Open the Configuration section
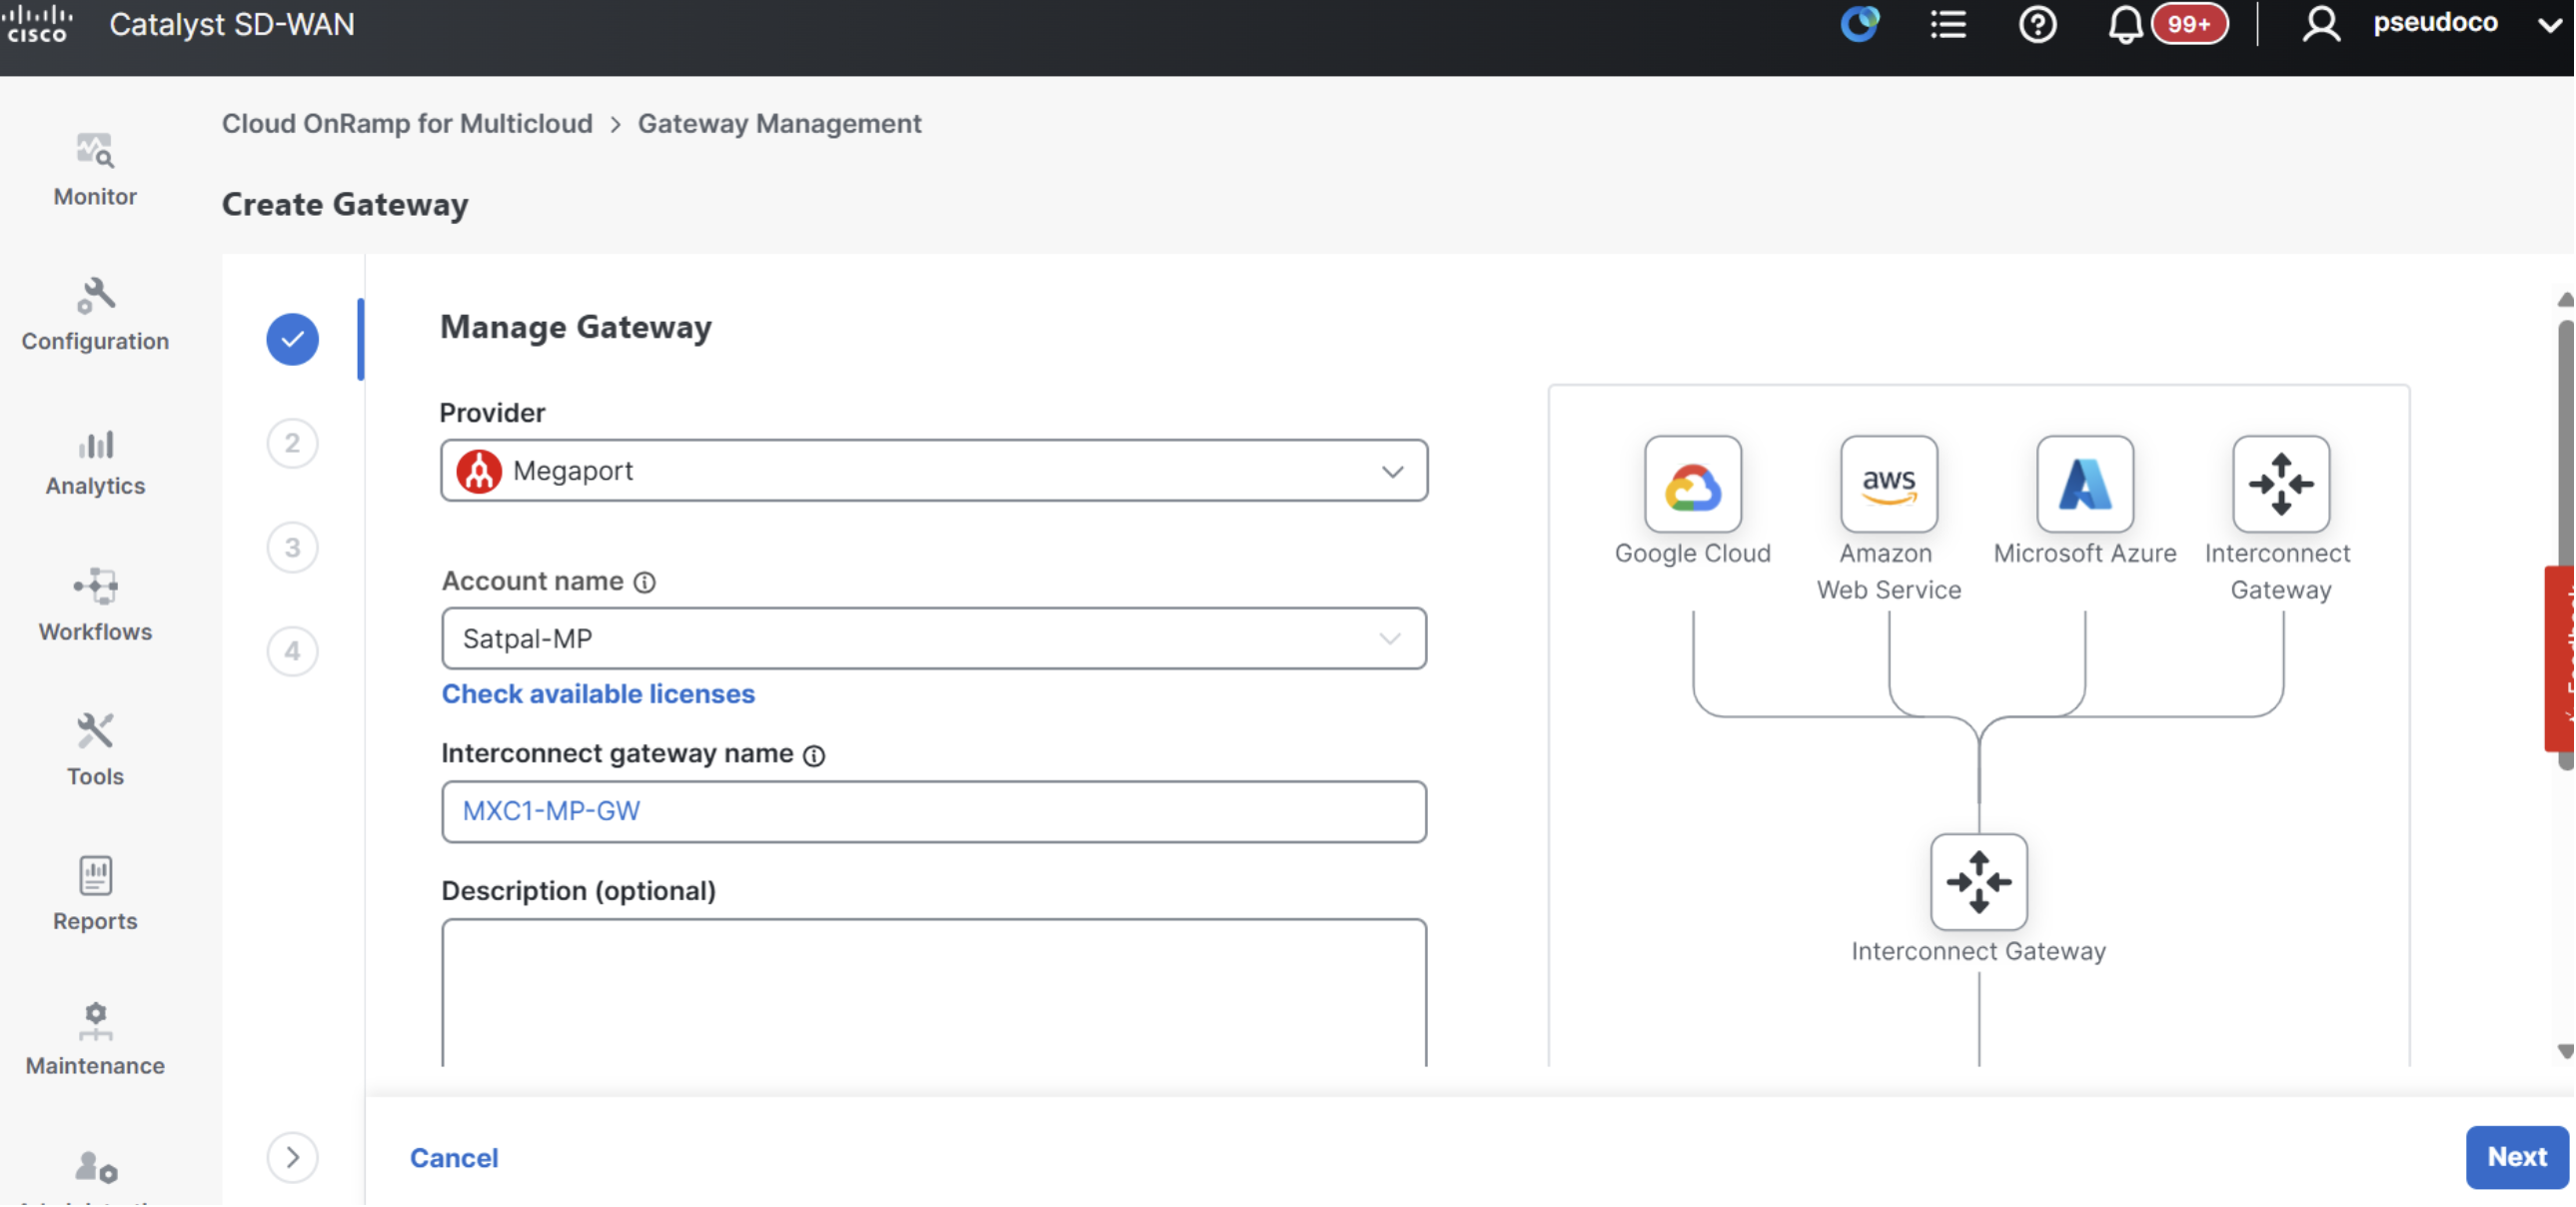 [95, 315]
